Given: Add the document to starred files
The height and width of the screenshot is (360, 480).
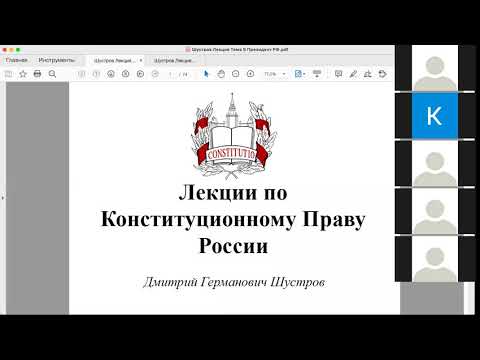Looking at the screenshot, I should pos(23,74).
